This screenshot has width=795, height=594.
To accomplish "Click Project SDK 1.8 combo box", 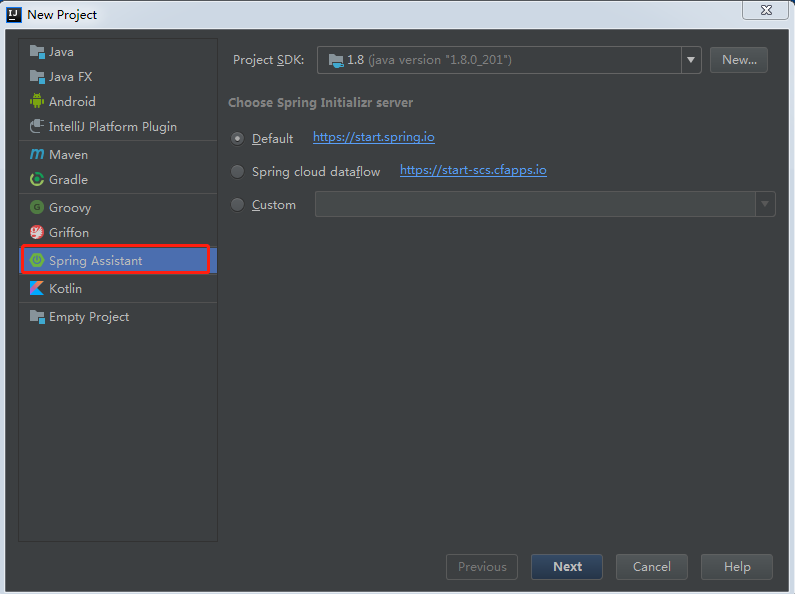I will pyautogui.click(x=509, y=60).
